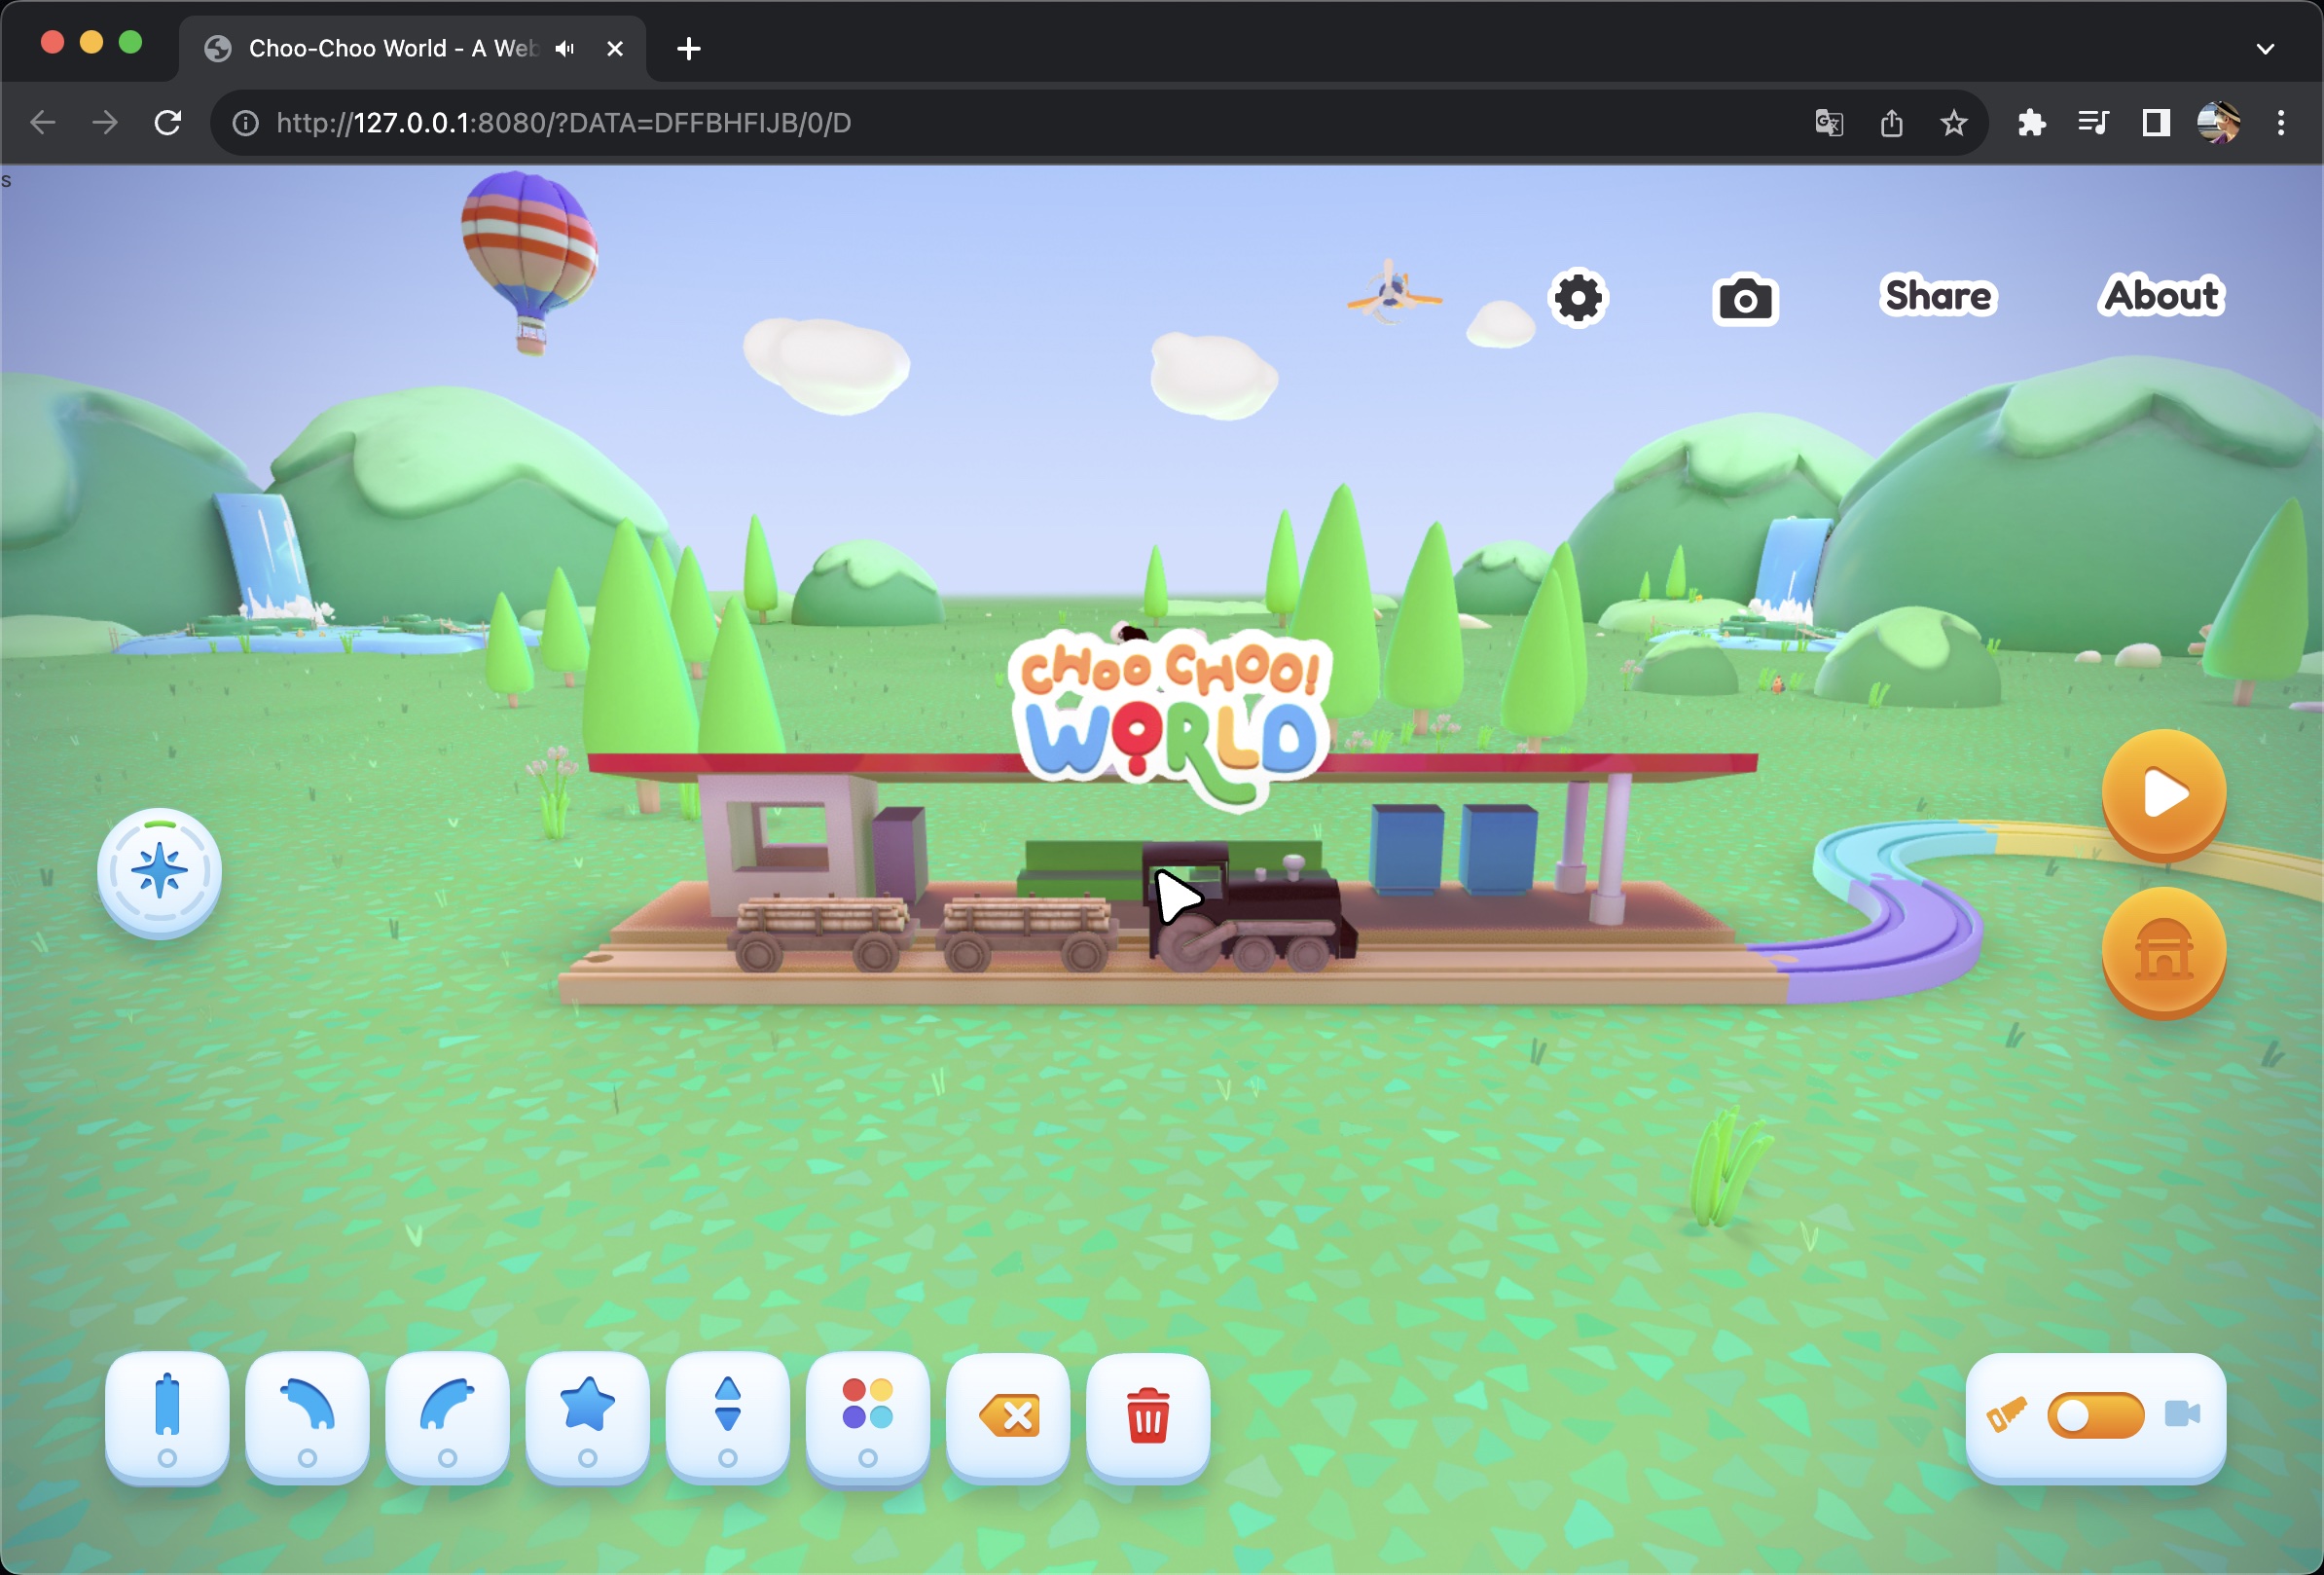
Task: Click the red trash can button
Action: 1148,1414
